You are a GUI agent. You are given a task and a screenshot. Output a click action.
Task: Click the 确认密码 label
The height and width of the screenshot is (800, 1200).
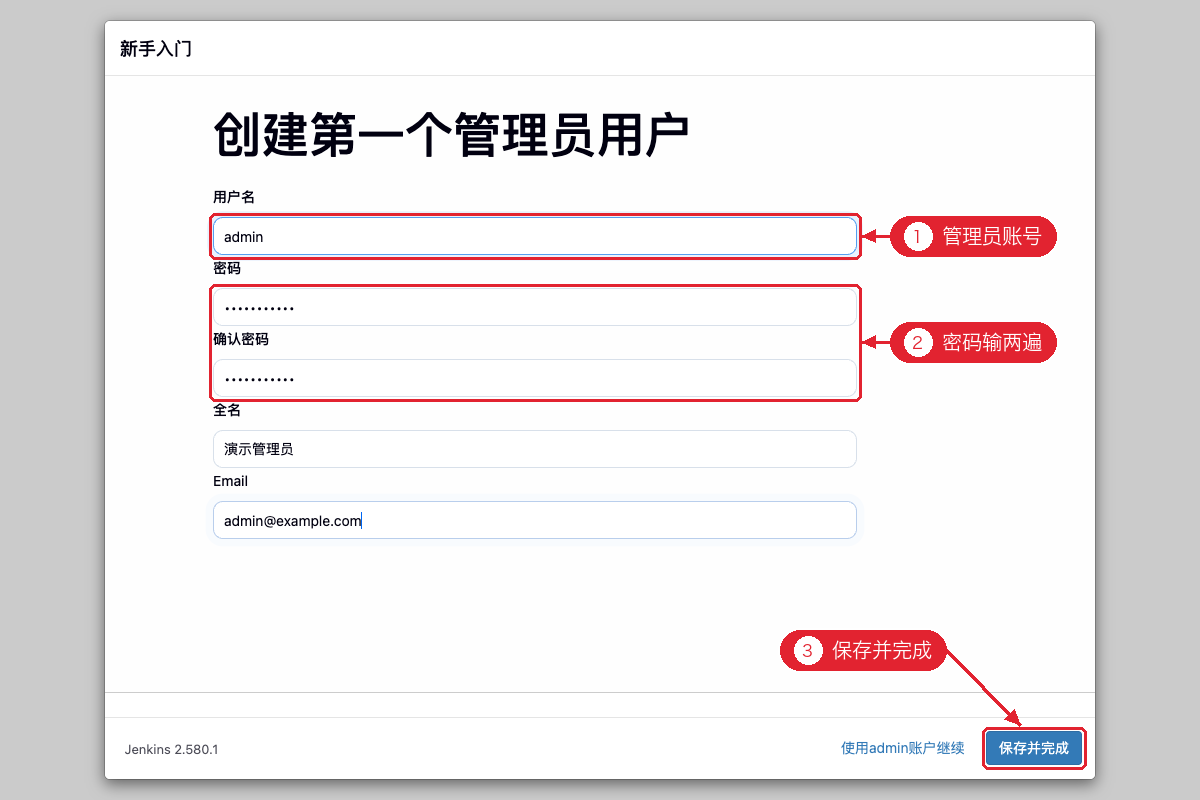point(241,339)
